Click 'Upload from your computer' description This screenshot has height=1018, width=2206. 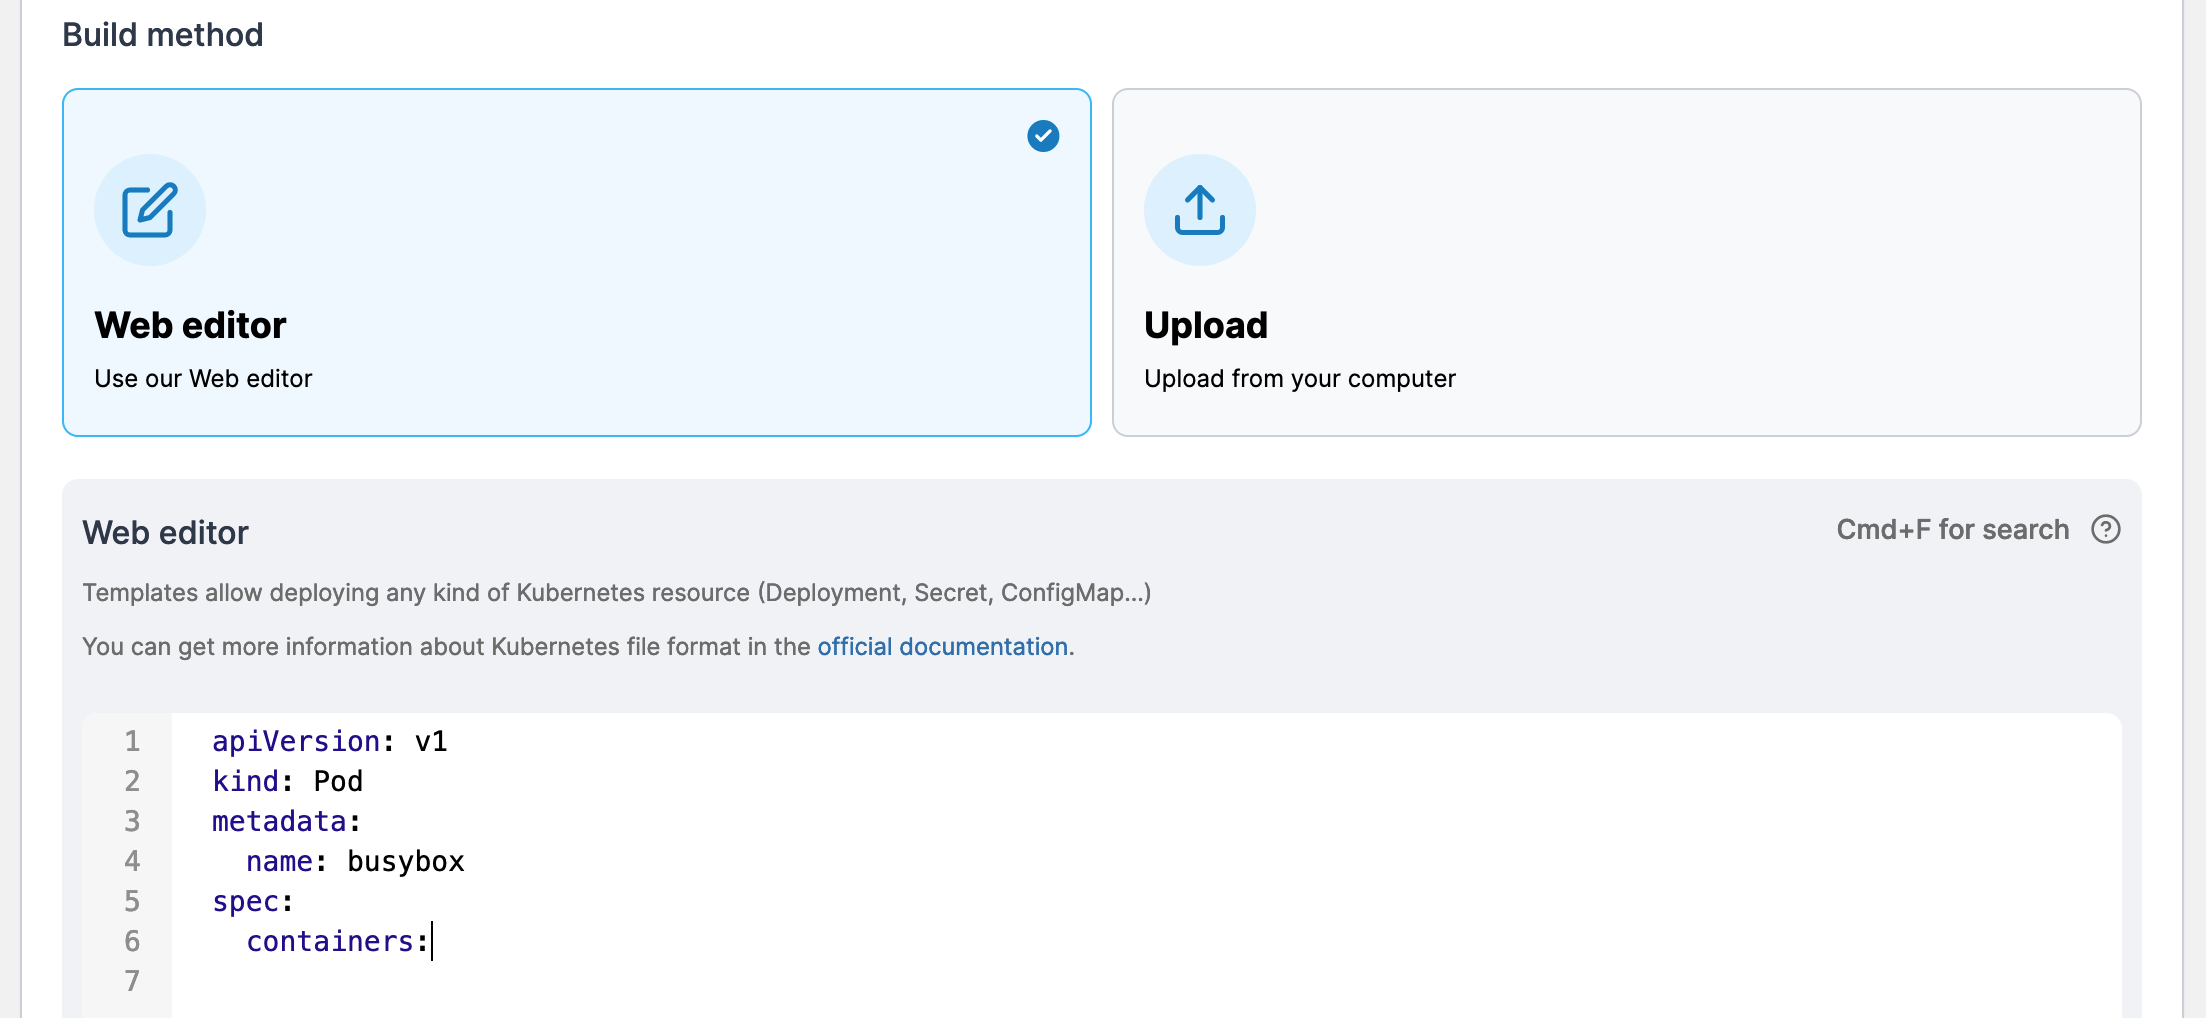coord(1299,379)
